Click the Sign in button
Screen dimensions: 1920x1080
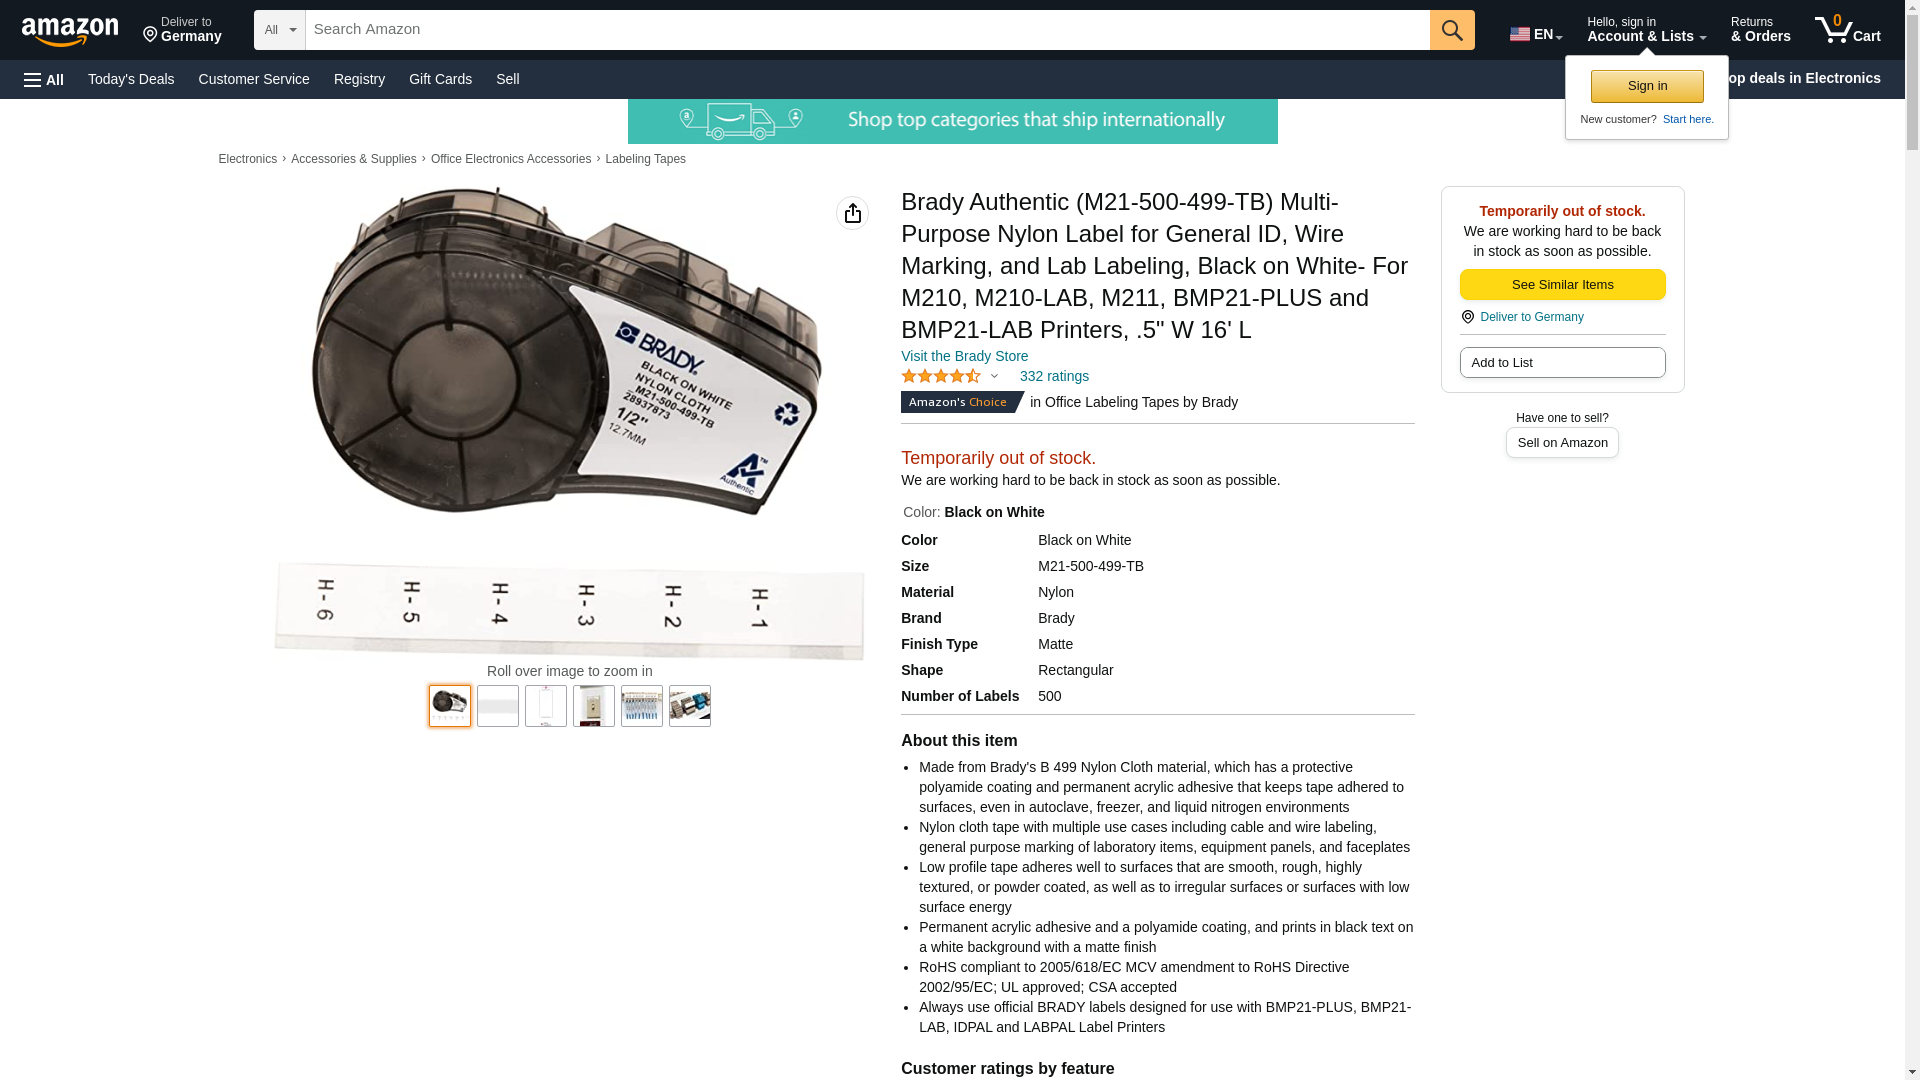[1647, 86]
